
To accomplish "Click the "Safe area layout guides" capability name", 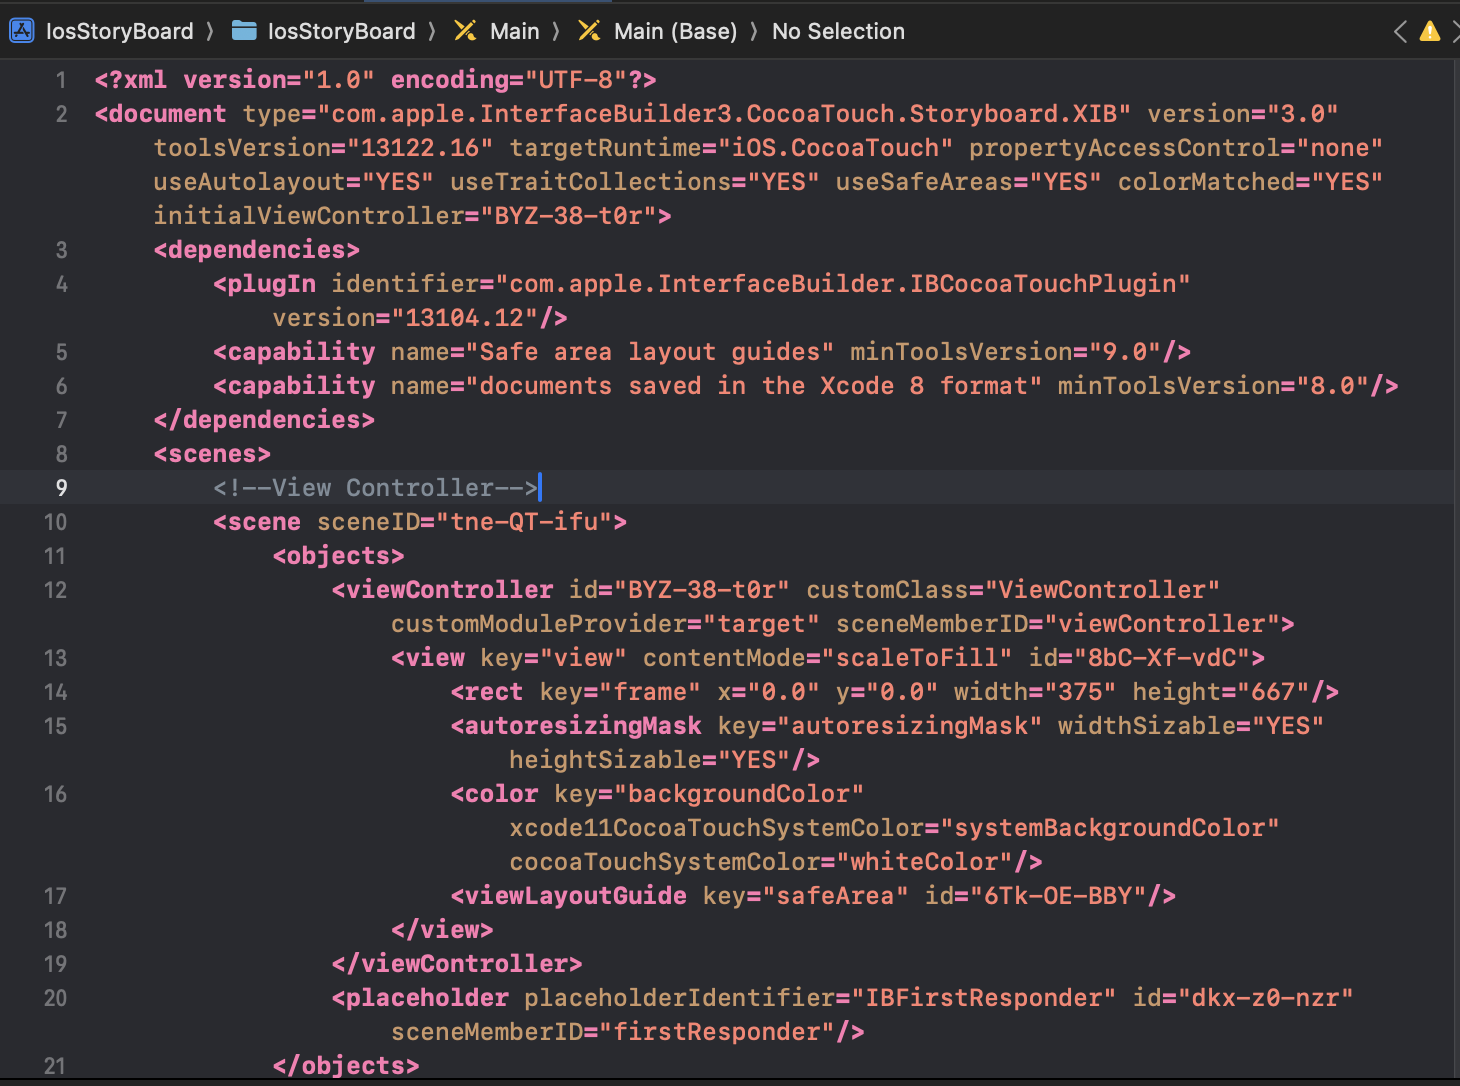I will (650, 352).
